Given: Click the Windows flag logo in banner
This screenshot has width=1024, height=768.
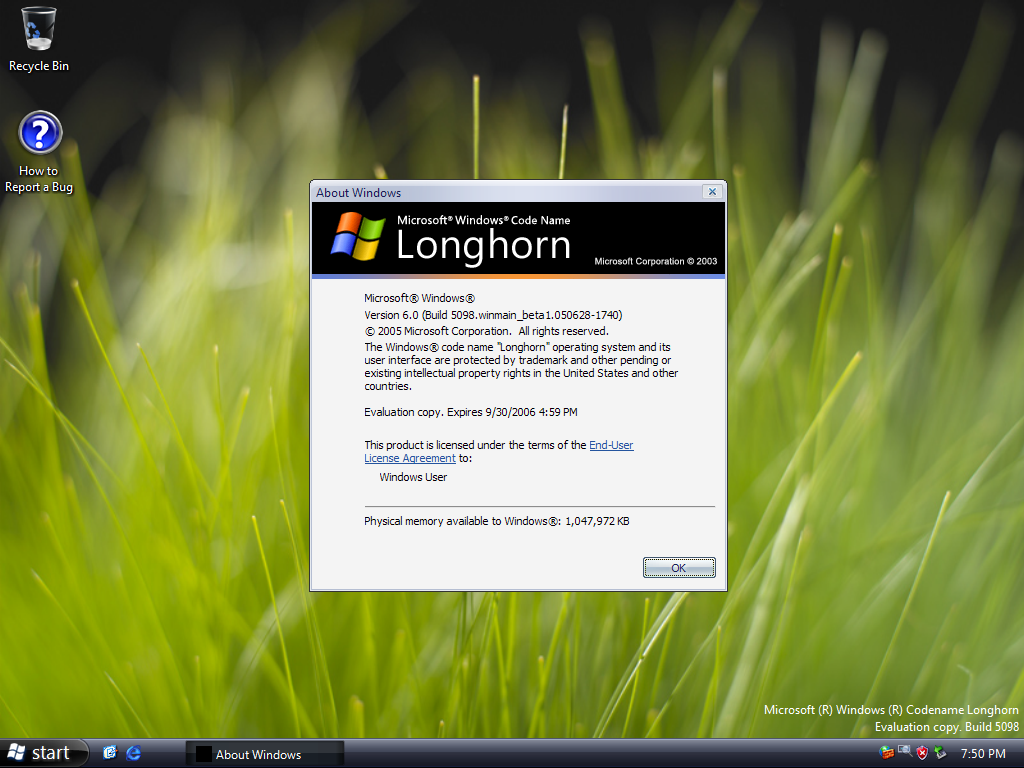Looking at the screenshot, I should pyautogui.click(x=358, y=236).
